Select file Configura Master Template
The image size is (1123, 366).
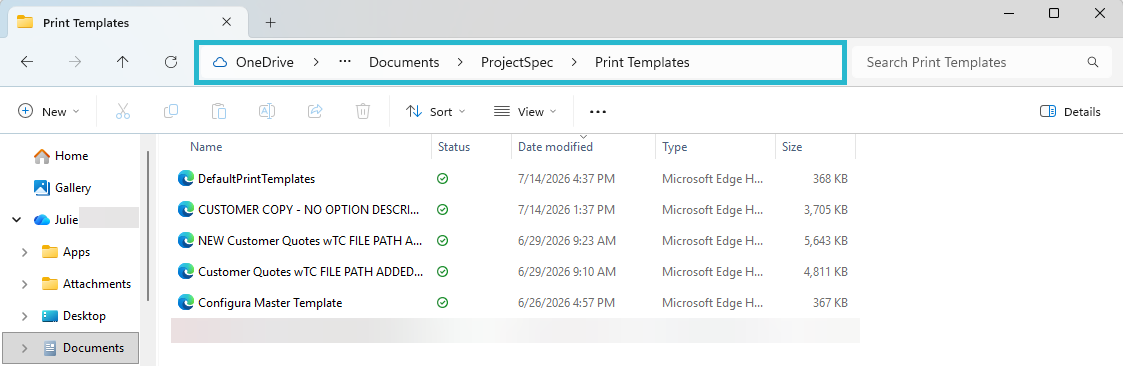[x=270, y=303]
